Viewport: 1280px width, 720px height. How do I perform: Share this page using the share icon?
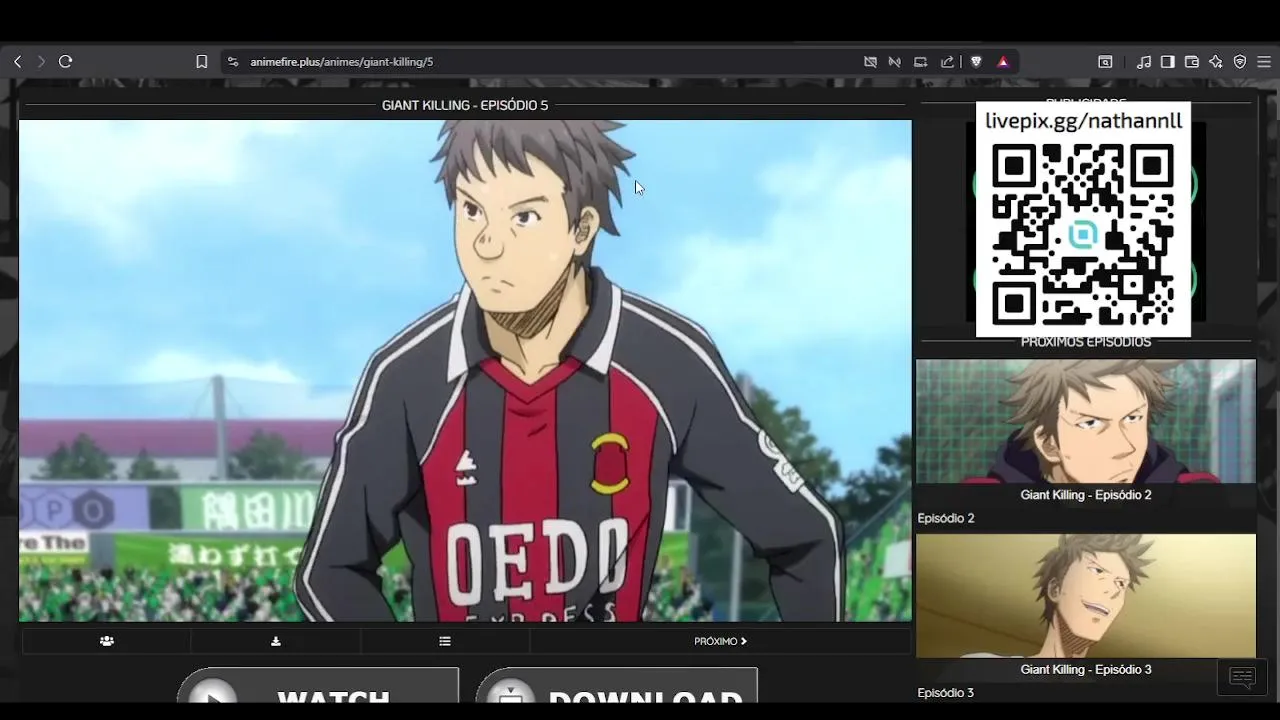(x=947, y=62)
